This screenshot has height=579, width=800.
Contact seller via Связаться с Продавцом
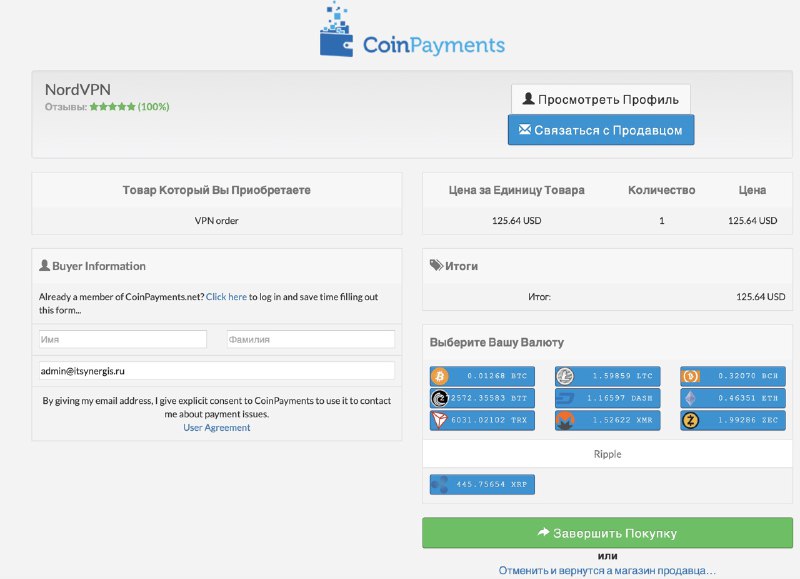pos(601,130)
